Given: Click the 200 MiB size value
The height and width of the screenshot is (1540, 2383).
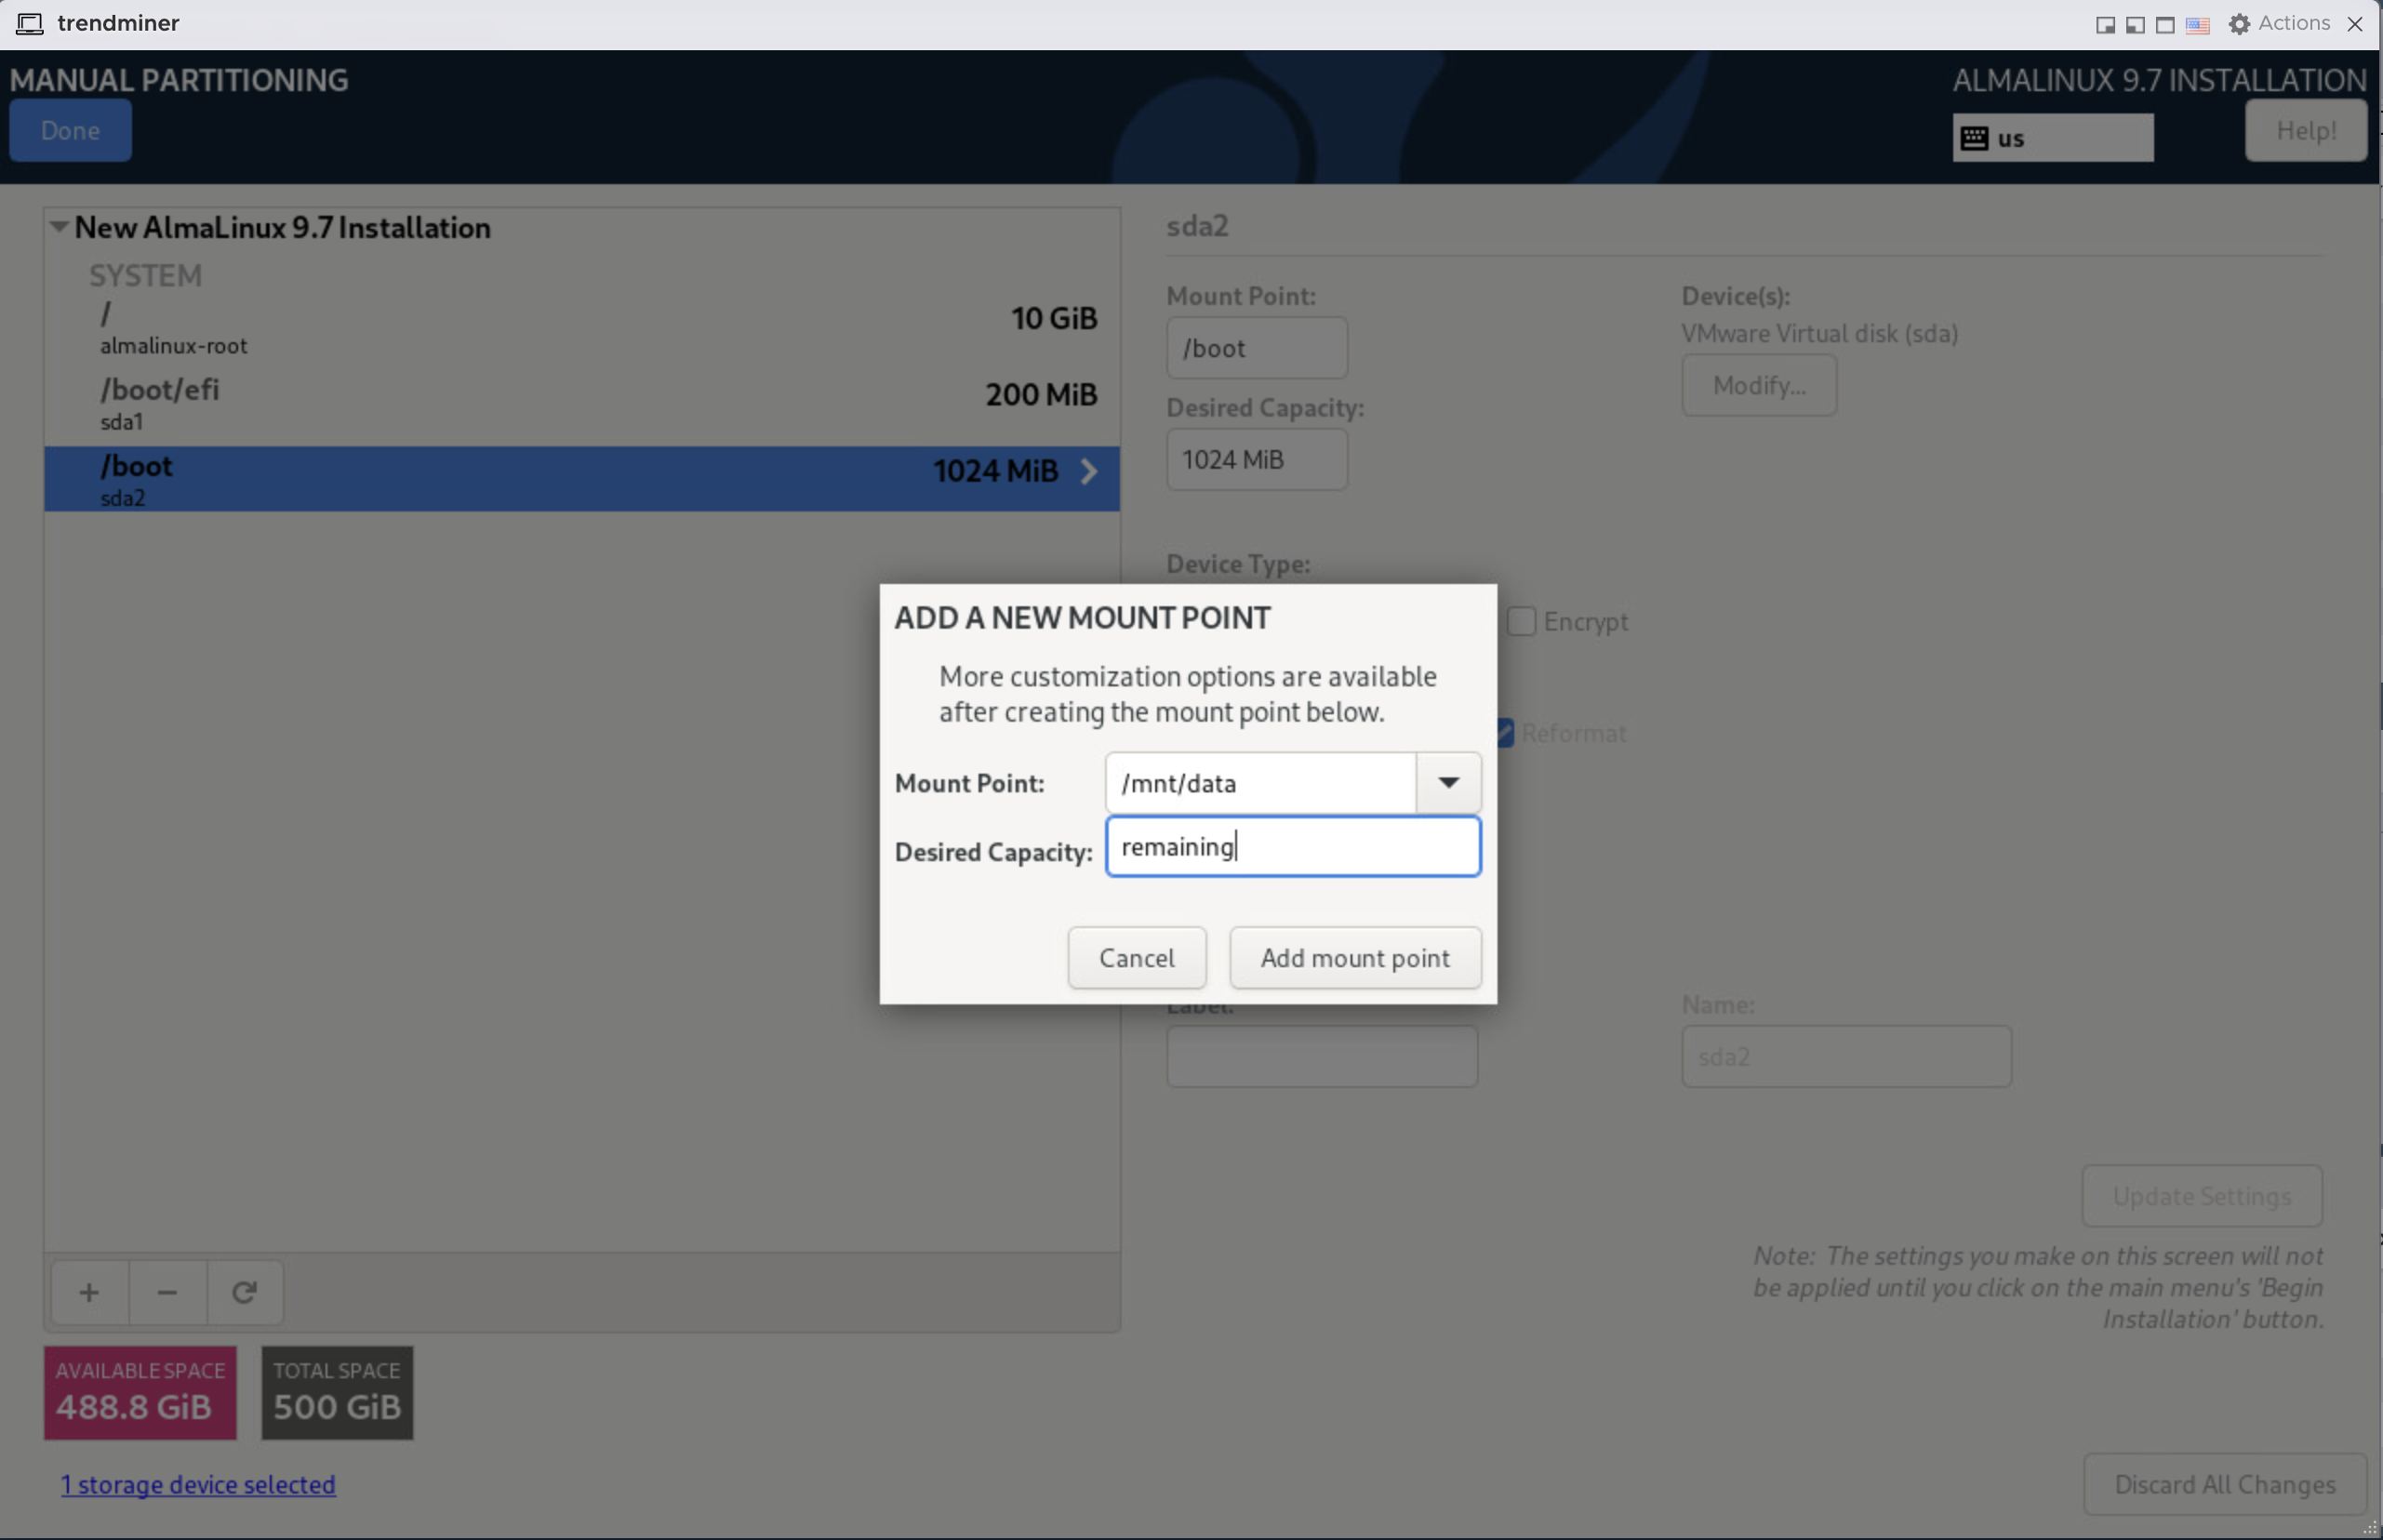Looking at the screenshot, I should (x=1041, y=394).
